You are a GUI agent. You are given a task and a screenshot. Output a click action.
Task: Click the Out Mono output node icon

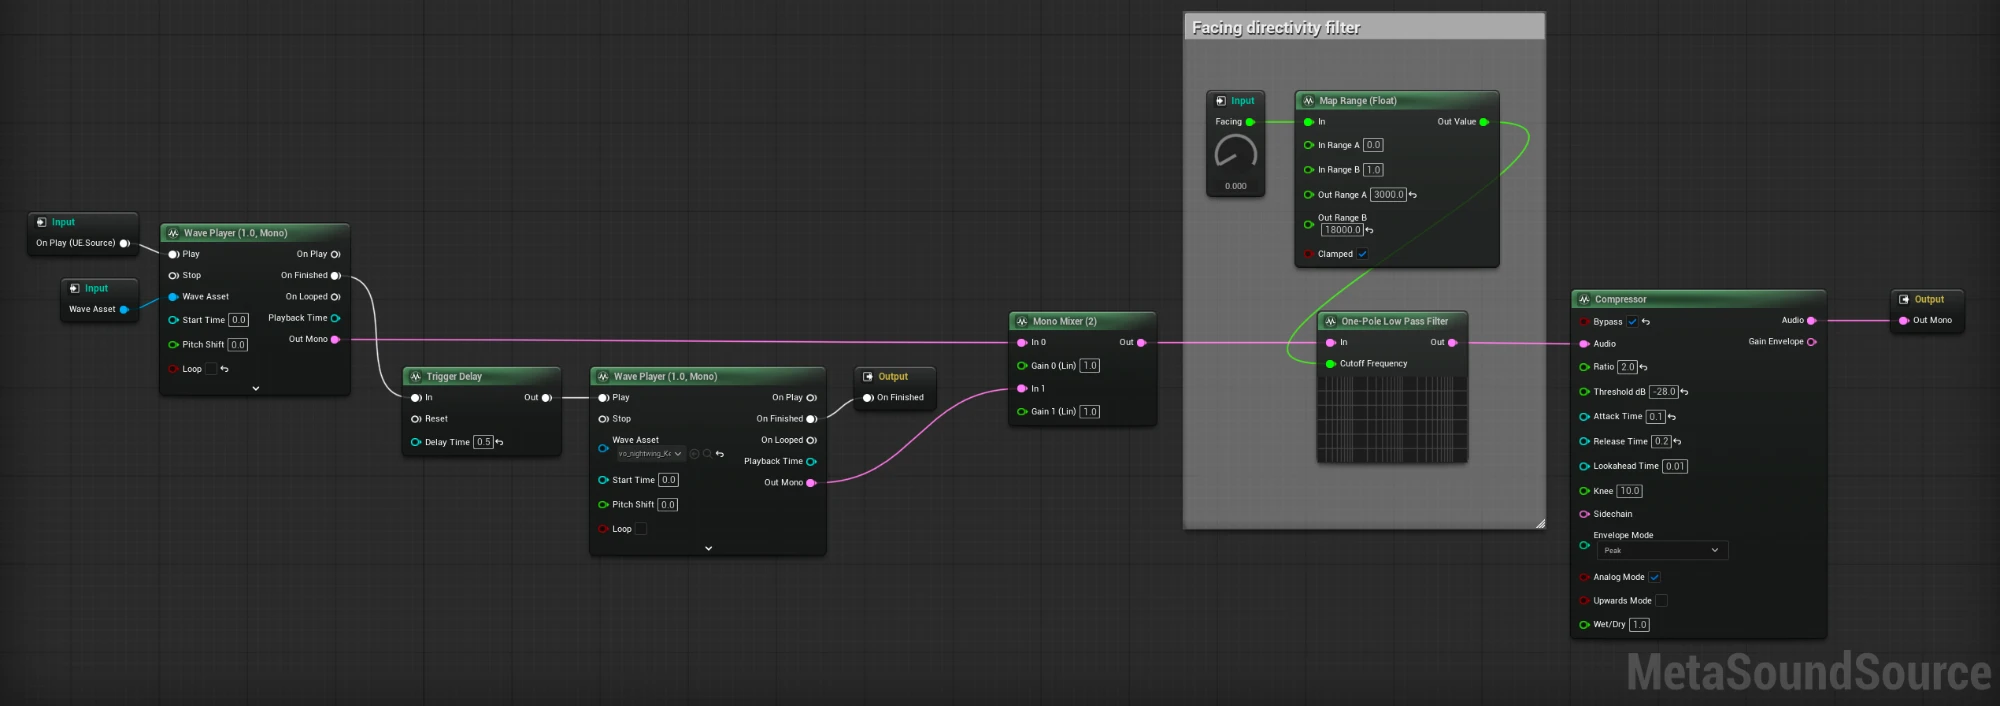(x=1904, y=299)
